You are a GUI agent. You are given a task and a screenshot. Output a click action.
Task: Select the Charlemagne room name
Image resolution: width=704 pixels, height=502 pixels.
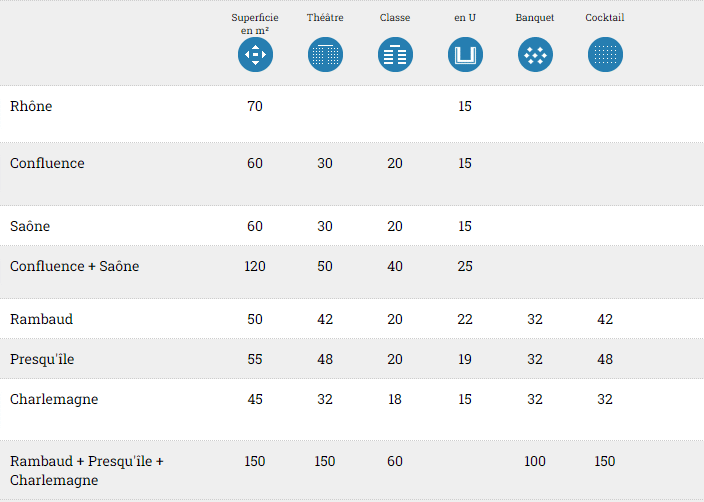click(x=54, y=399)
